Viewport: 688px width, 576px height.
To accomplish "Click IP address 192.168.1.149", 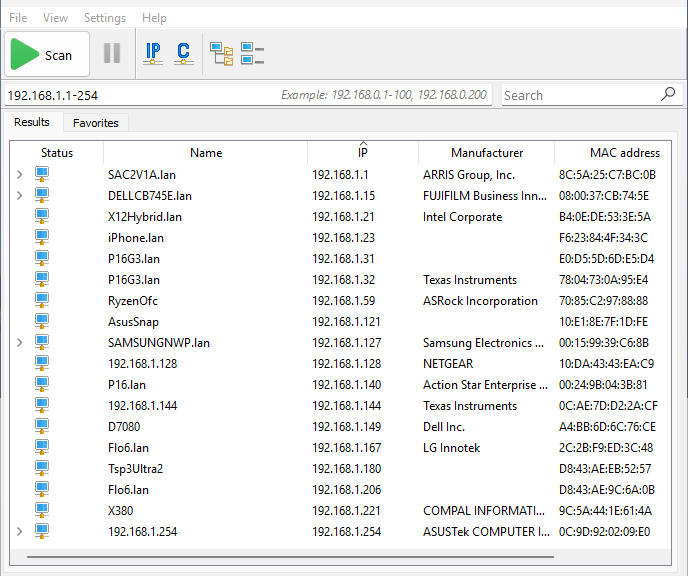I will (x=347, y=427).
